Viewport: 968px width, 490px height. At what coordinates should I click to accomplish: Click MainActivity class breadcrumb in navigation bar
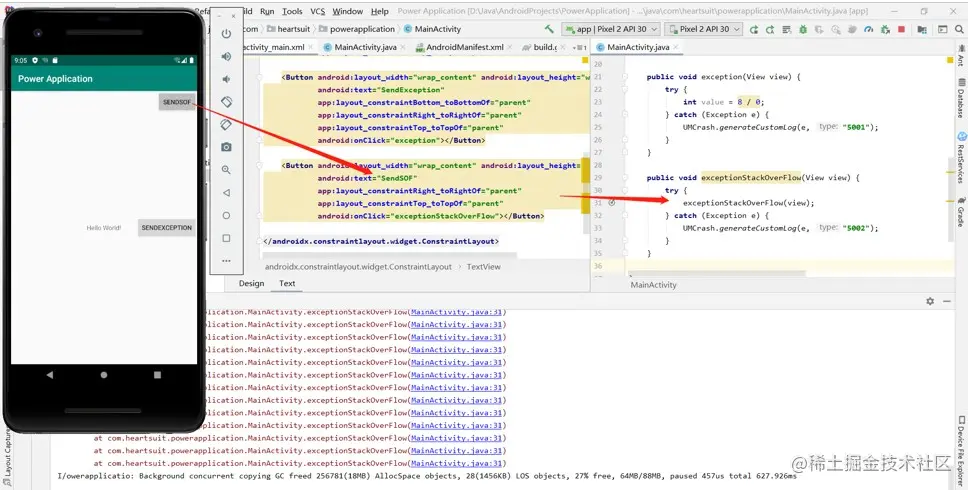432,29
